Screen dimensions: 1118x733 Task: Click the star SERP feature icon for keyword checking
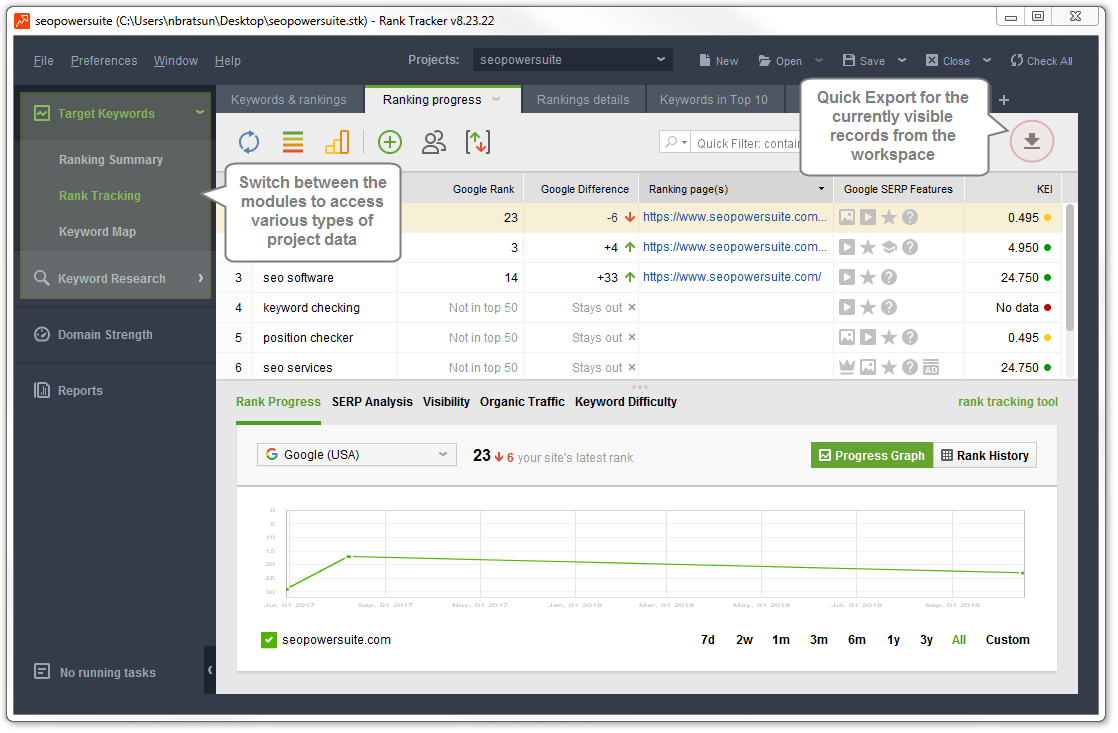868,307
